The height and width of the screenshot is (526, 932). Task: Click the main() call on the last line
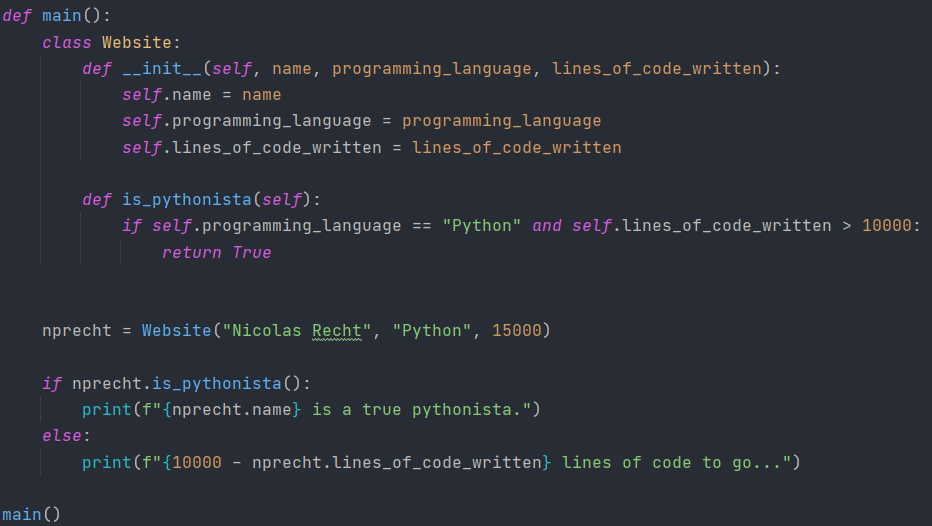[31, 514]
